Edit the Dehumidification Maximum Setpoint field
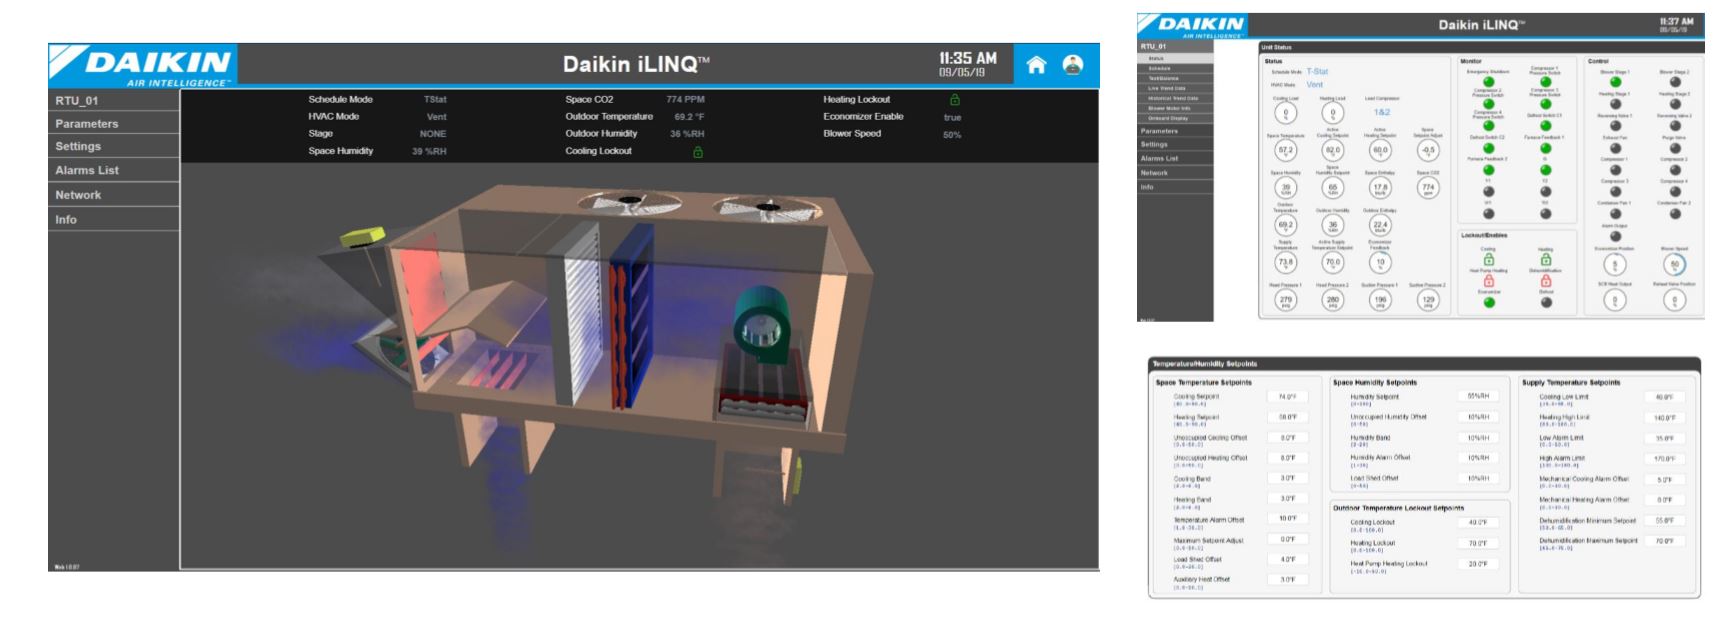This screenshot has height=617, width=1726. tap(1665, 541)
